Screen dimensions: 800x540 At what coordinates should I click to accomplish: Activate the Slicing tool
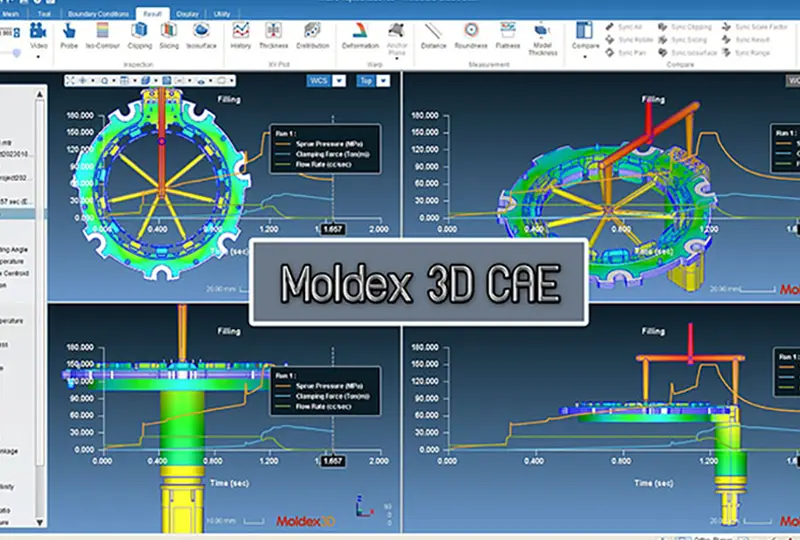[x=169, y=36]
